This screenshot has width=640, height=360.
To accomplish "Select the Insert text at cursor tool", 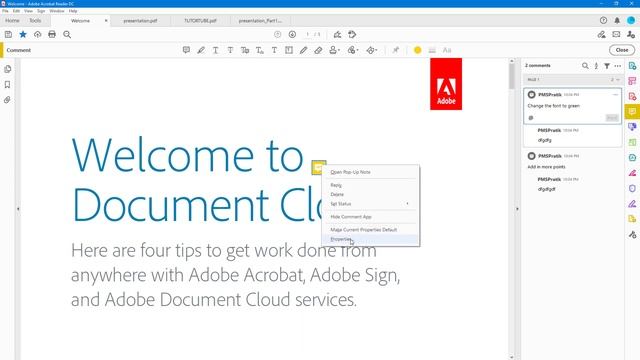I will click(x=260, y=50).
